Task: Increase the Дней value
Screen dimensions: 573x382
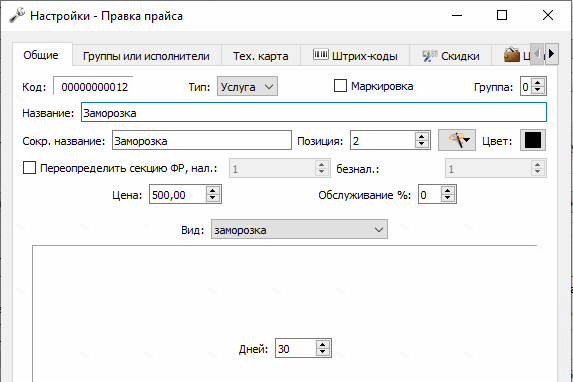Action: [322, 344]
